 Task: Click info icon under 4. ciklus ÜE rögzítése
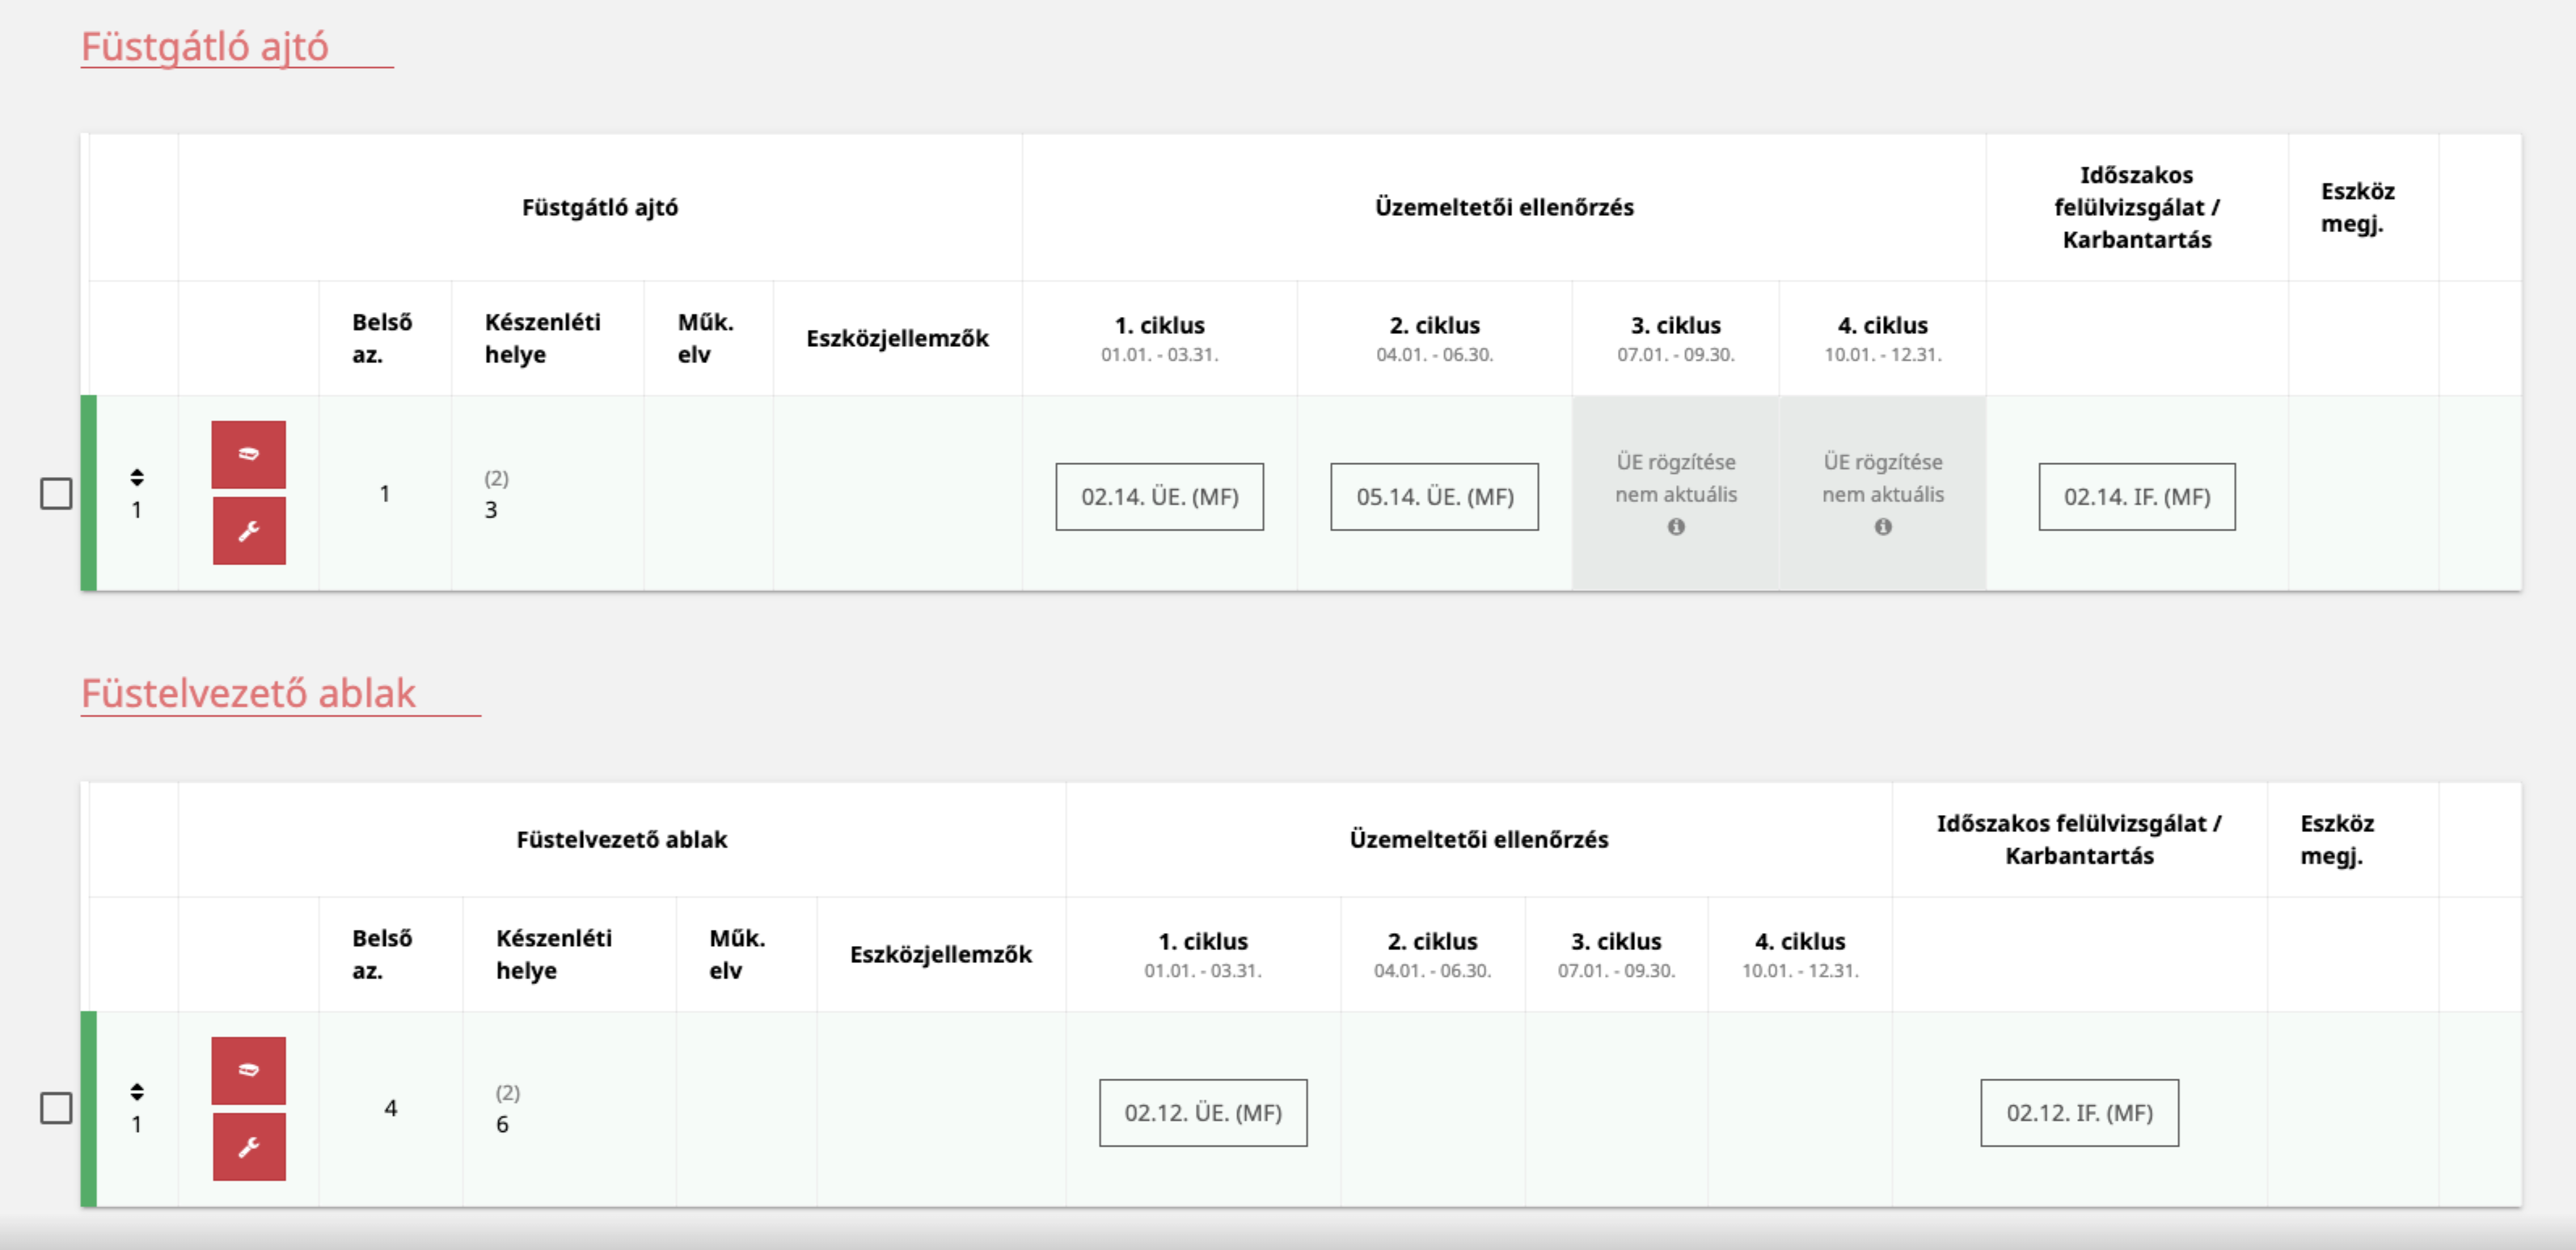click(1883, 527)
